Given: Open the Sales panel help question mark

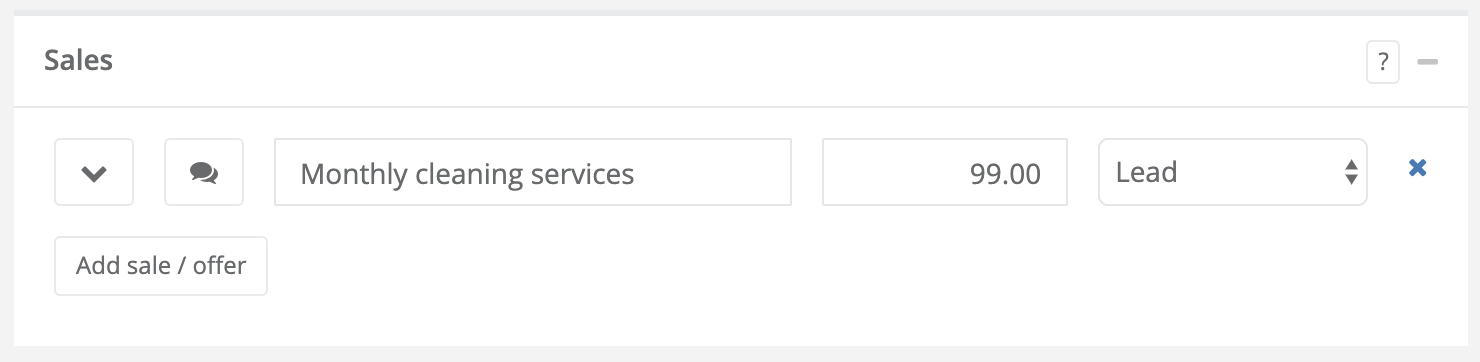Looking at the screenshot, I should 1382,62.
